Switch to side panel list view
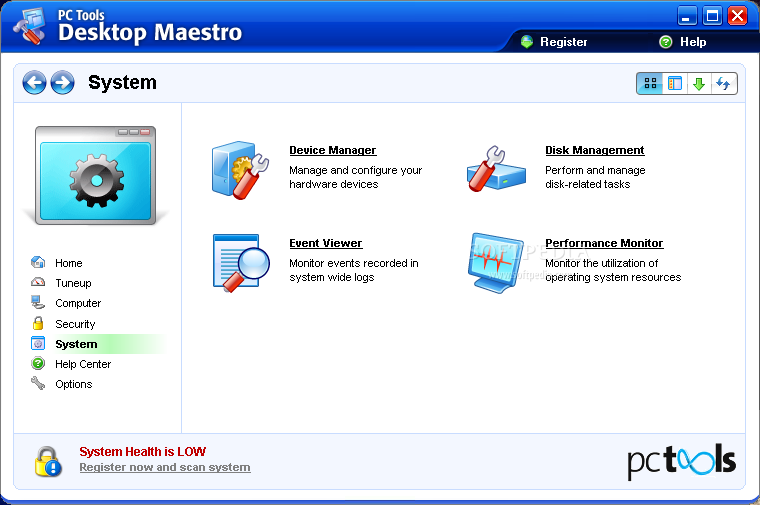Image resolution: width=760 pixels, height=505 pixels. [675, 83]
